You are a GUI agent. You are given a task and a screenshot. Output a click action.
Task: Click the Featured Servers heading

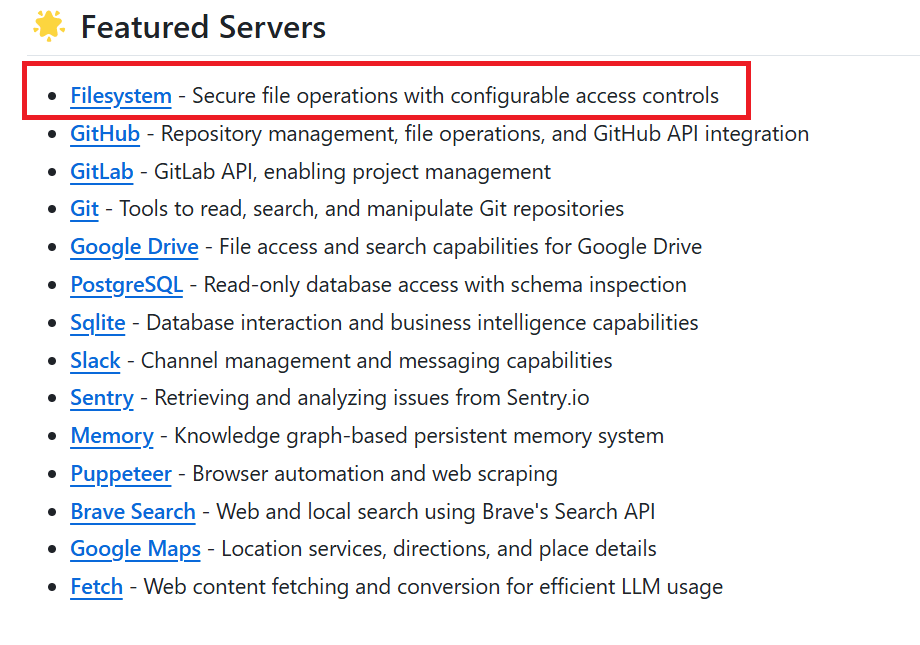click(x=203, y=27)
